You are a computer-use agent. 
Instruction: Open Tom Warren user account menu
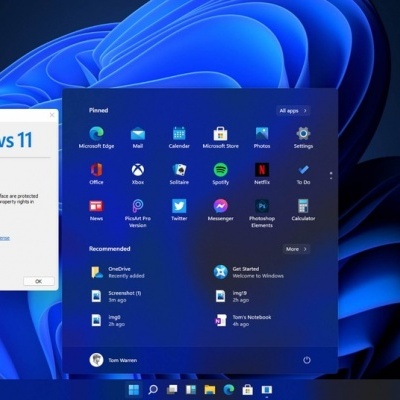113,360
